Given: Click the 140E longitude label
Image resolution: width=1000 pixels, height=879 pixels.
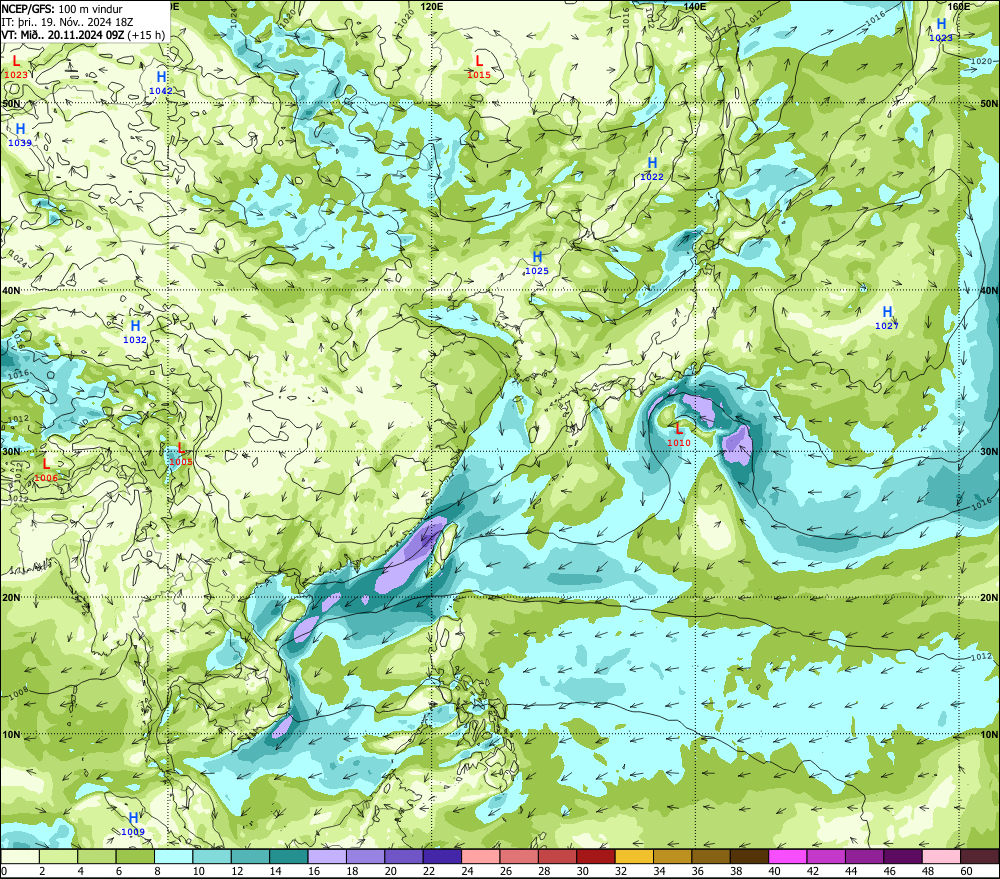Looking at the screenshot, I should click(695, 6).
